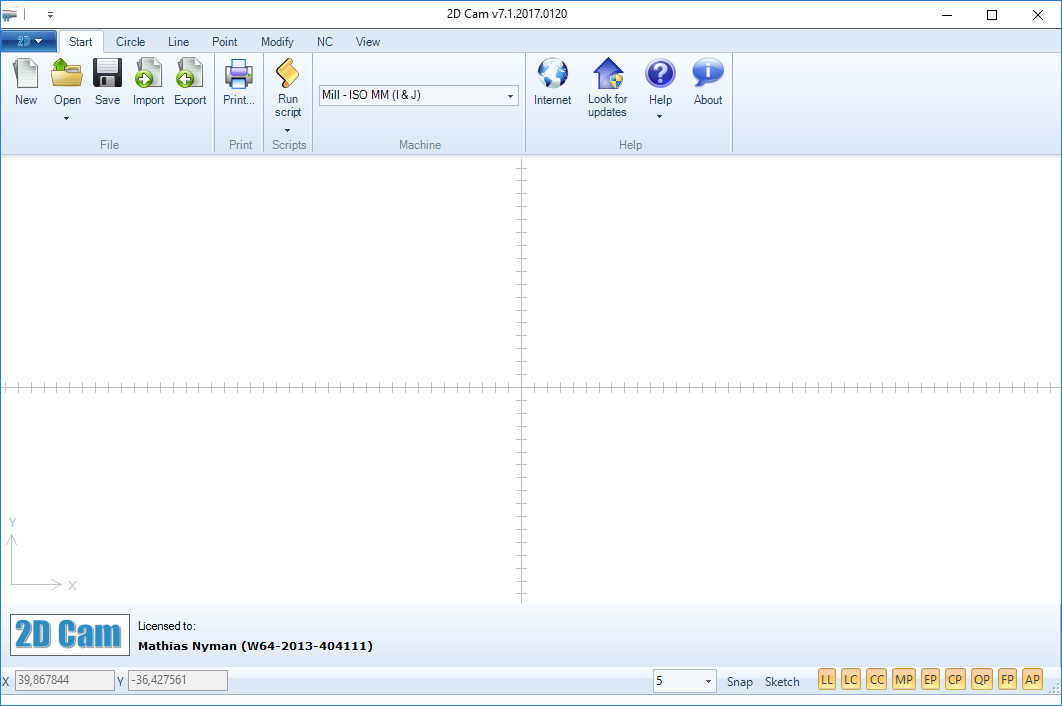Toggle the EP snap mode

(930, 680)
